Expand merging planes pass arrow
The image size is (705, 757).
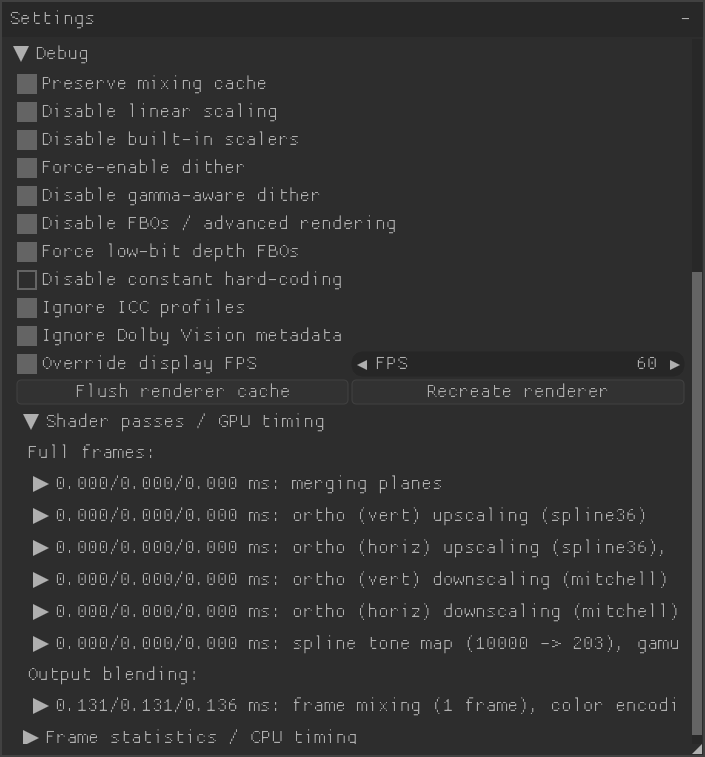[x=41, y=484]
